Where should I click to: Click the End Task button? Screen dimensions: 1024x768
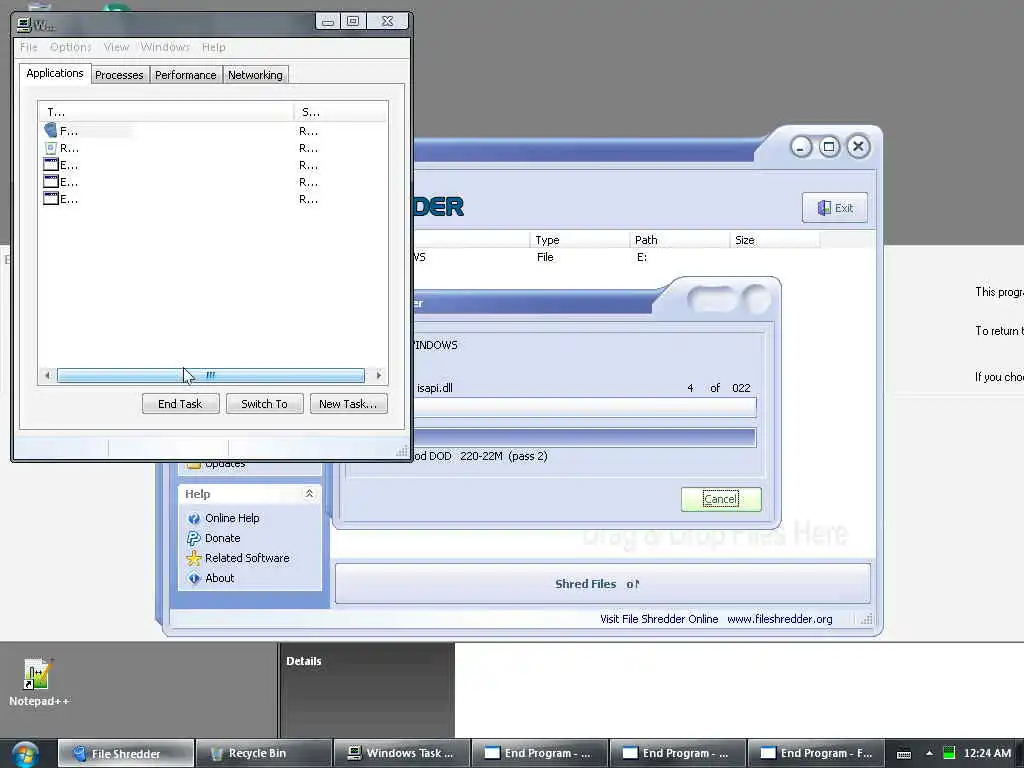(x=180, y=404)
